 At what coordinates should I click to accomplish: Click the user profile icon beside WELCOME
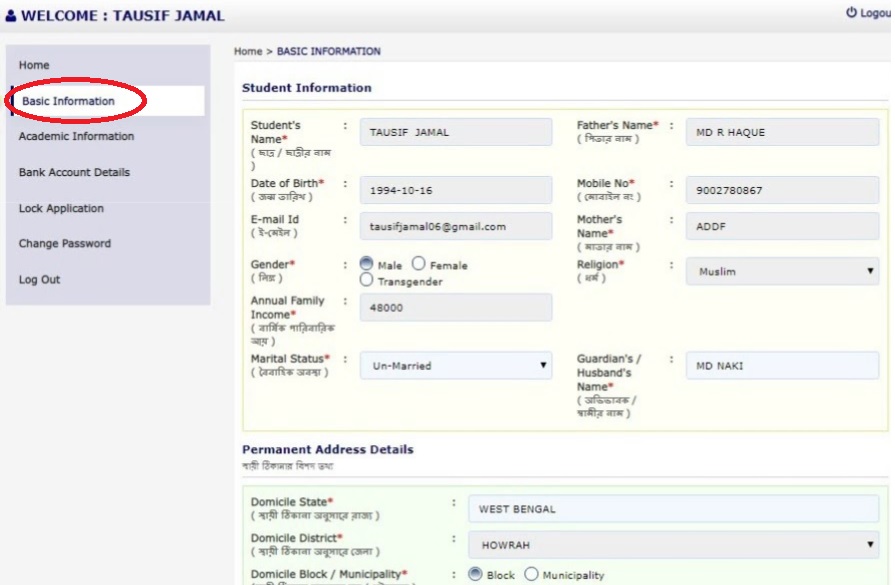pos(10,15)
